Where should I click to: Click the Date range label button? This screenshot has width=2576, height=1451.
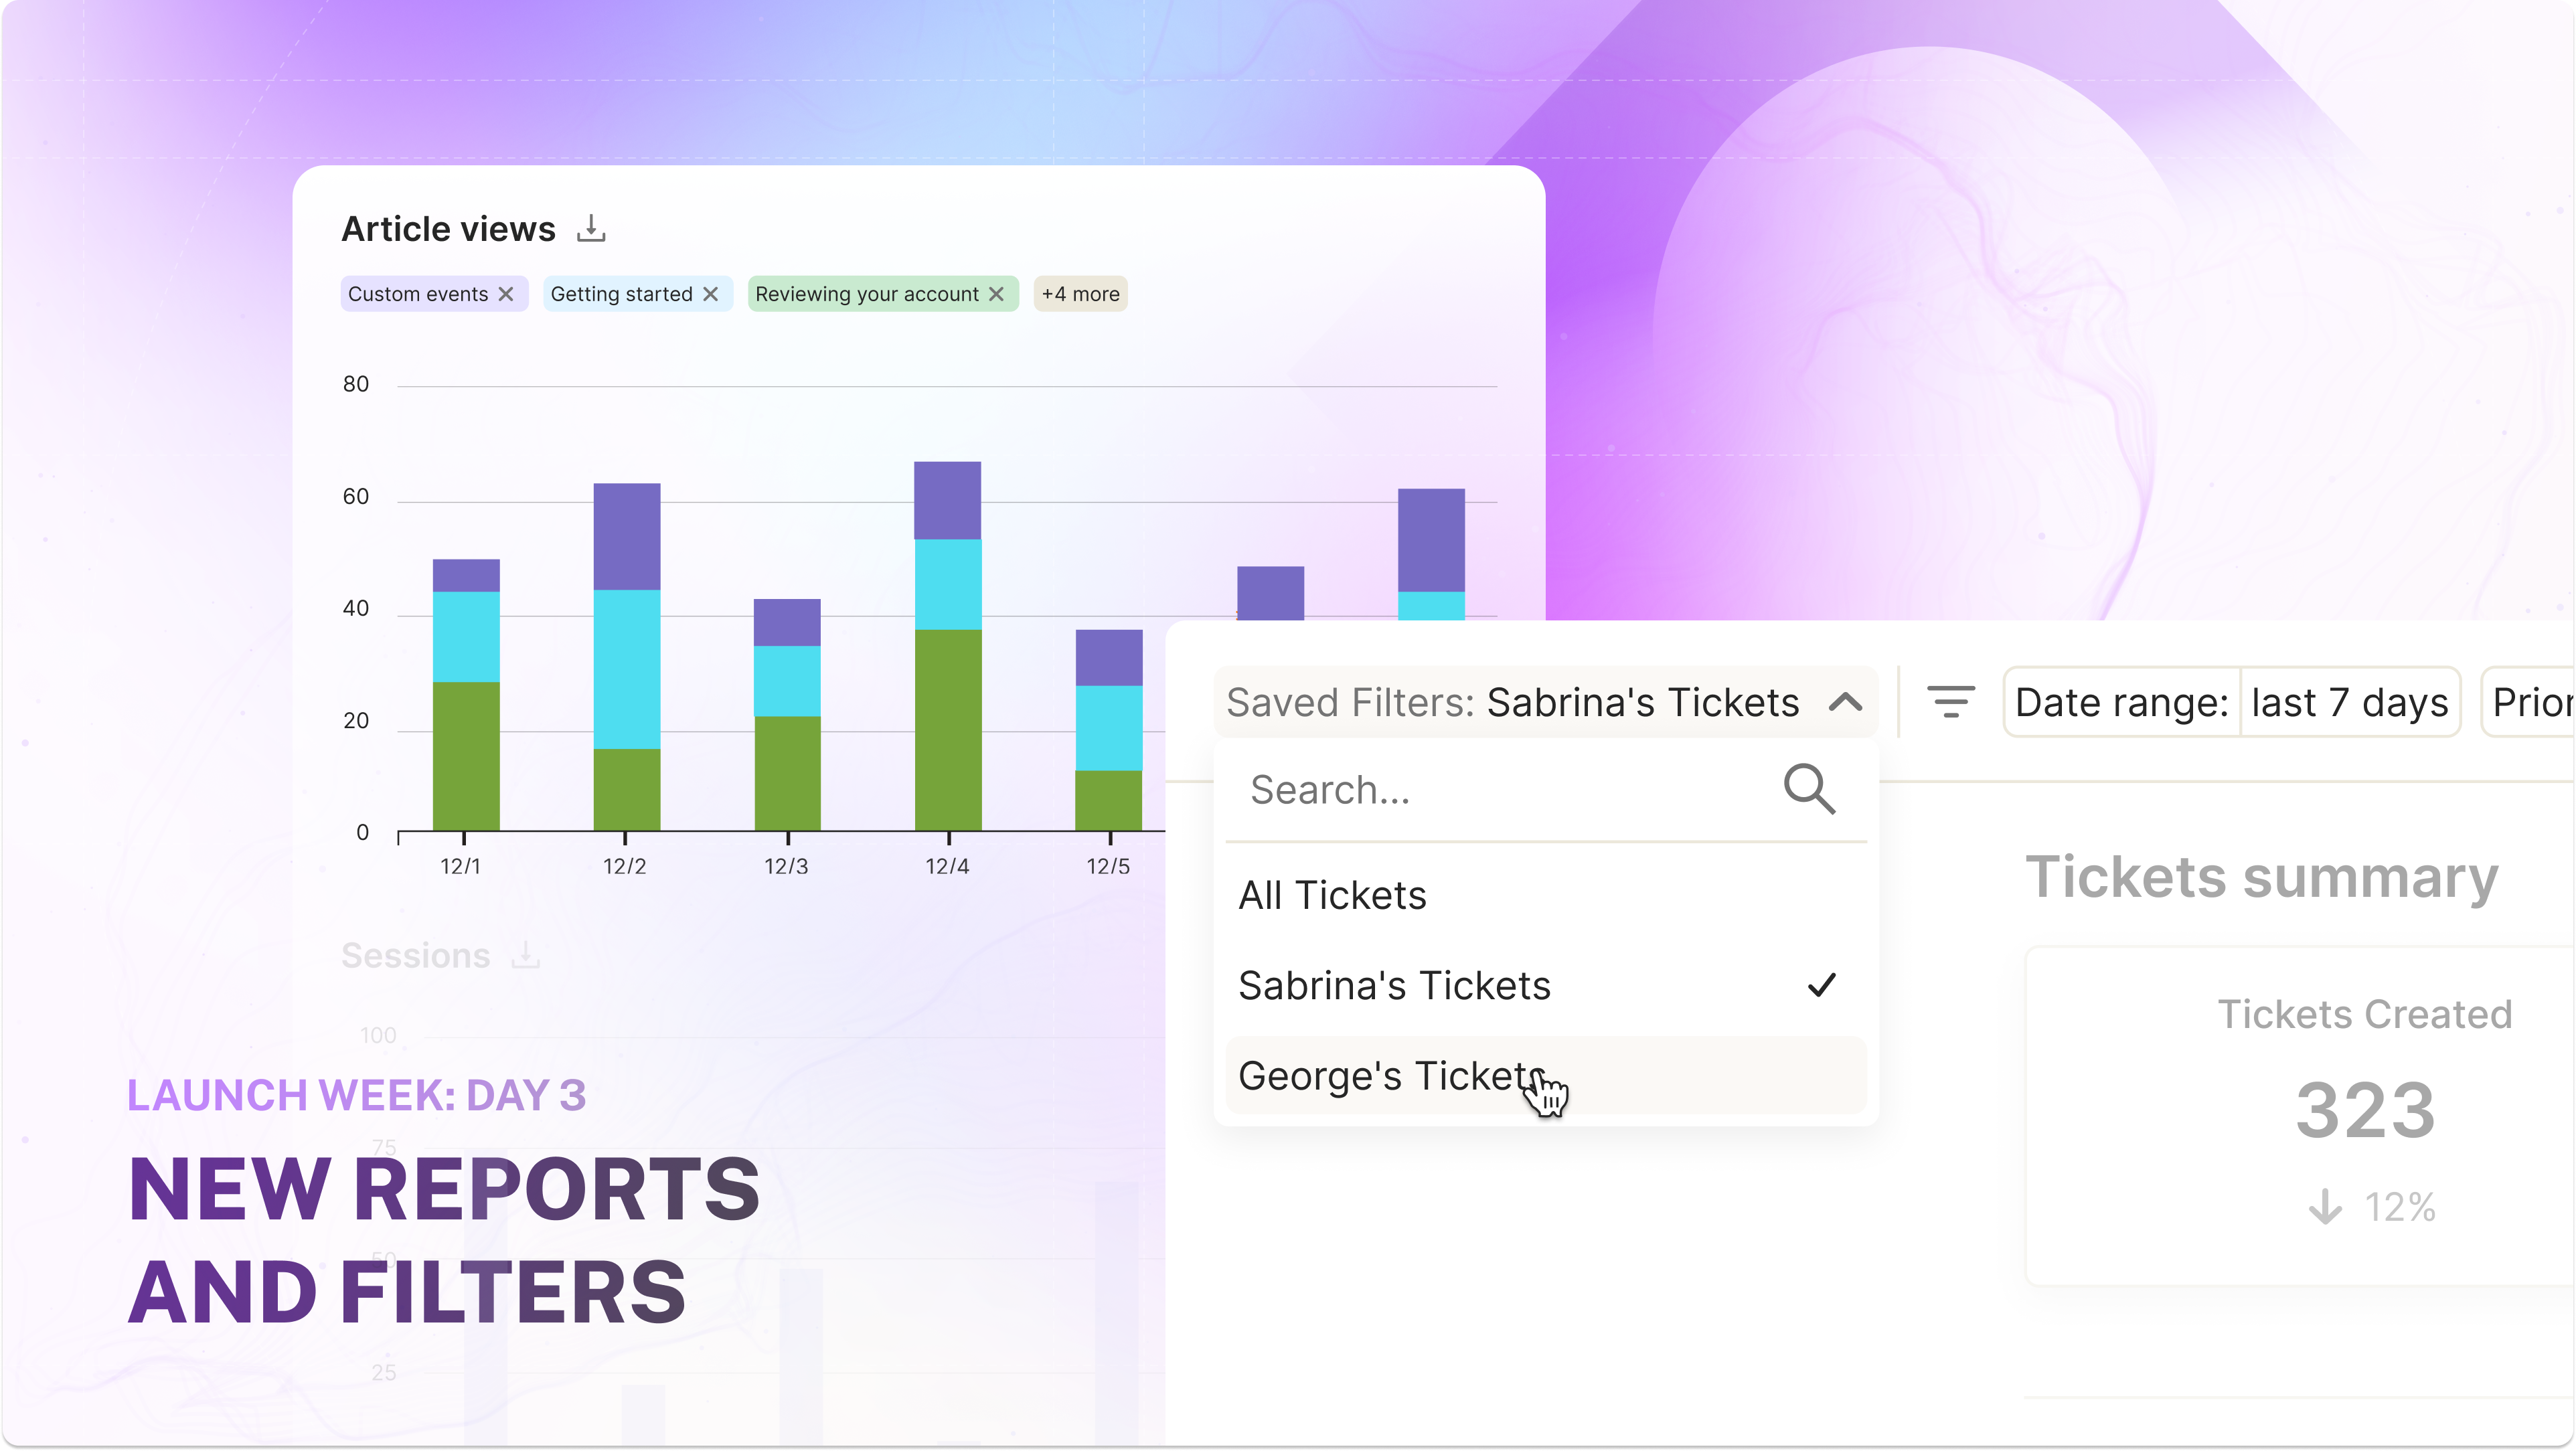(2121, 702)
